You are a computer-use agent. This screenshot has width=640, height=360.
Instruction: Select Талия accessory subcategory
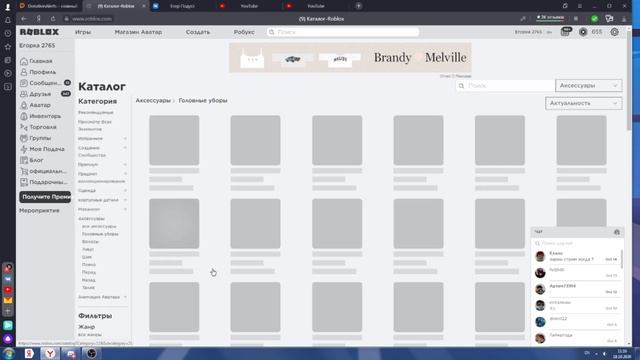88,287
